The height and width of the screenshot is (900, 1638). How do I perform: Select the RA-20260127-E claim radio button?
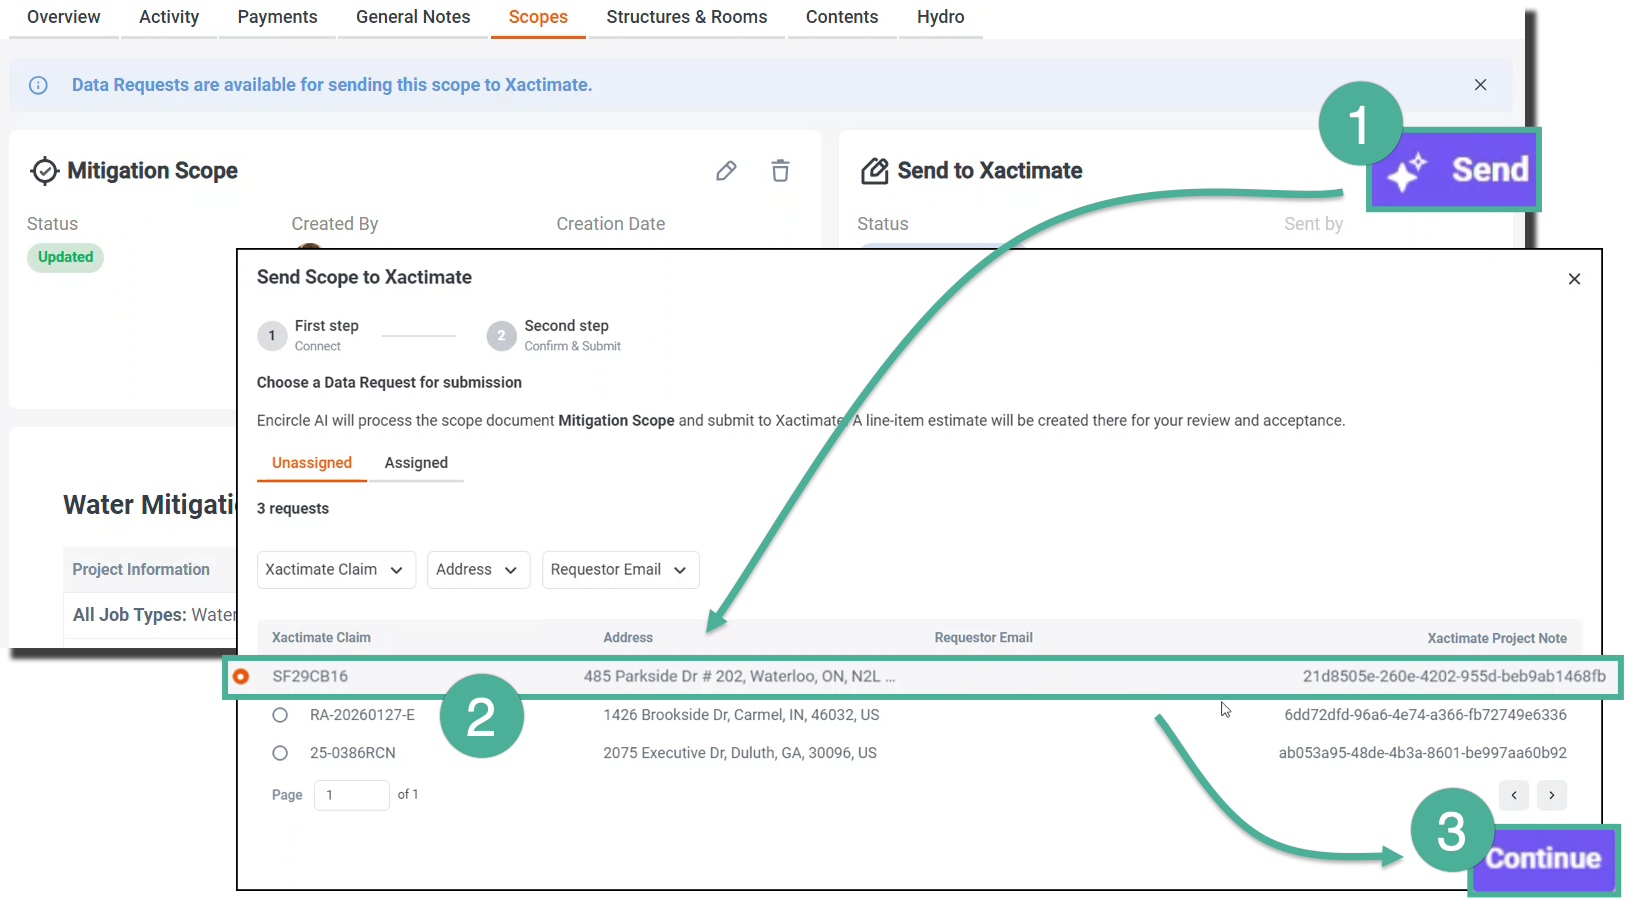[x=280, y=715]
